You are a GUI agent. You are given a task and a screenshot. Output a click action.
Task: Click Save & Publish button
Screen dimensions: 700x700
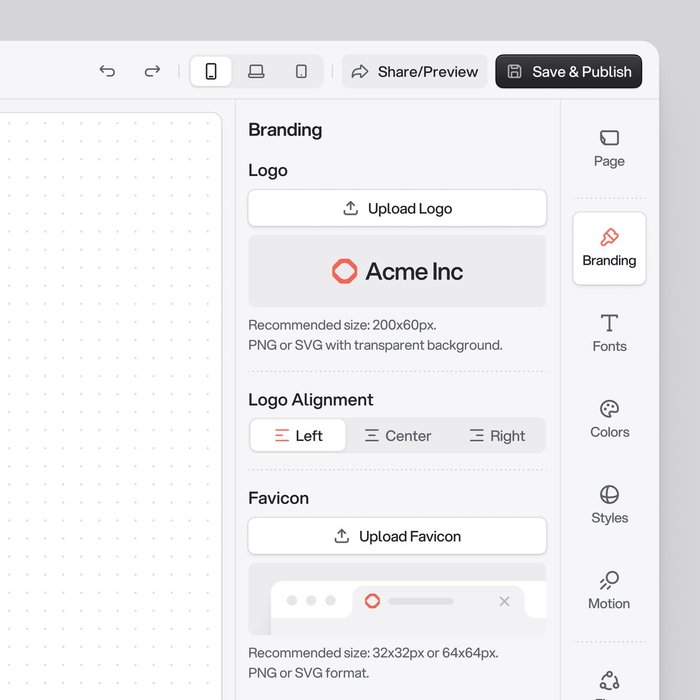point(569,71)
